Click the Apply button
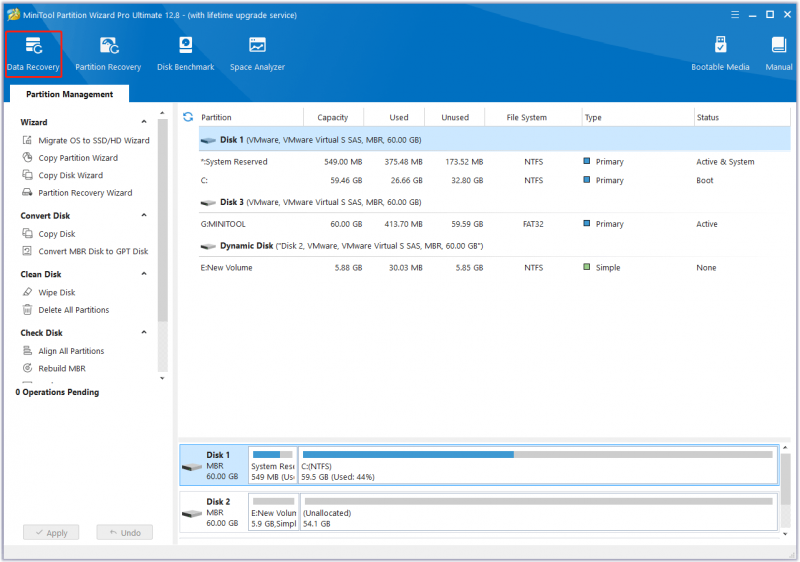800x562 pixels. 51,532
